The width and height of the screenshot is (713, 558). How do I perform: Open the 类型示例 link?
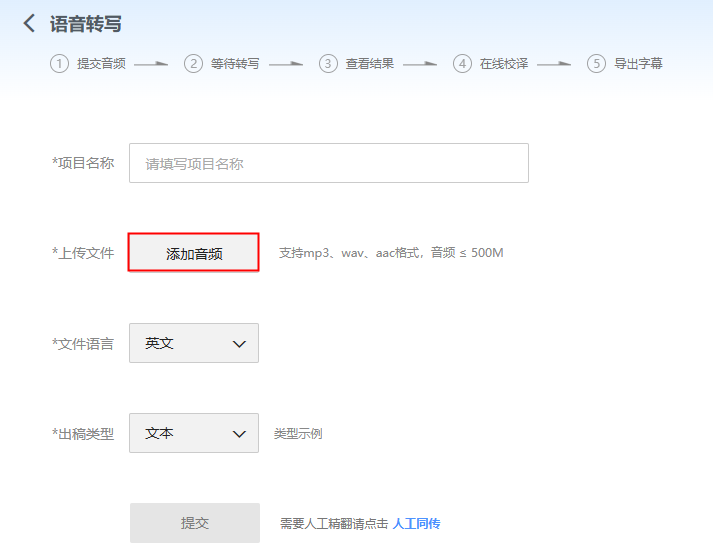point(298,434)
